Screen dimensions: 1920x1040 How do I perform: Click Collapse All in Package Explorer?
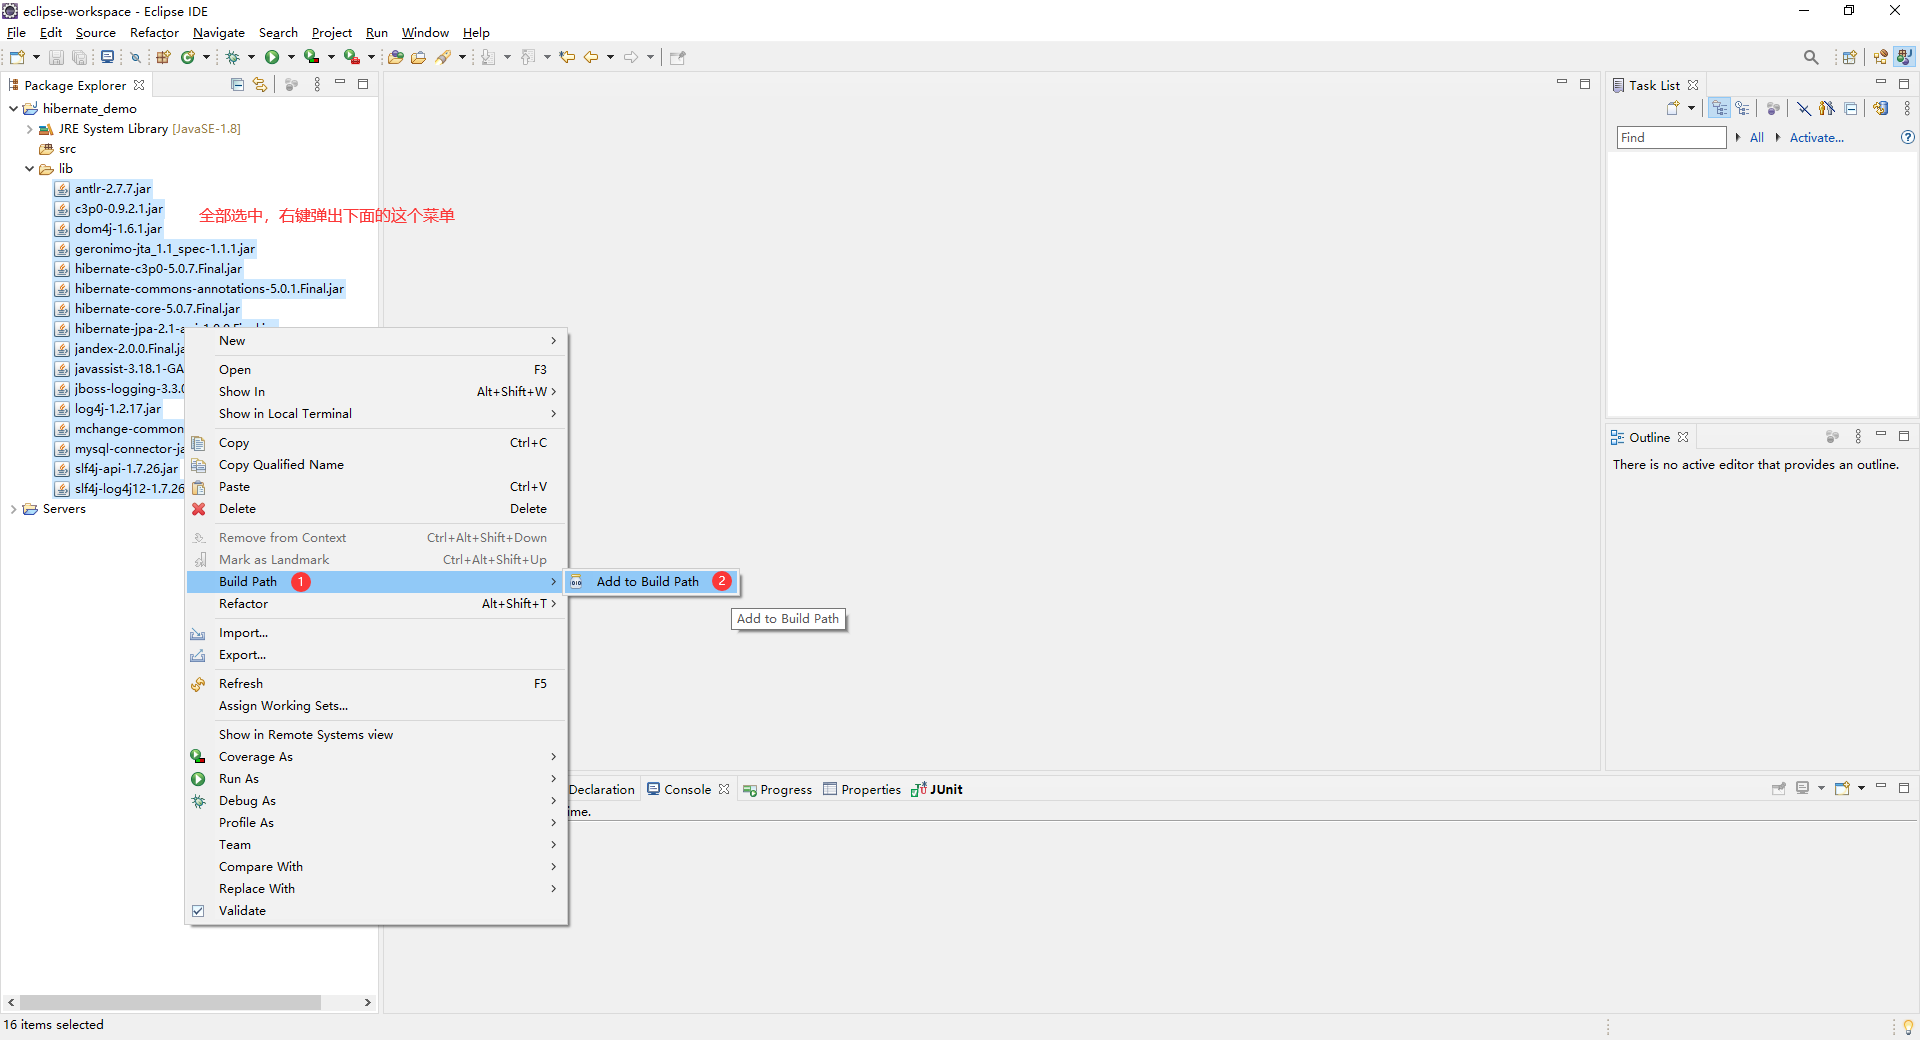[x=237, y=84]
